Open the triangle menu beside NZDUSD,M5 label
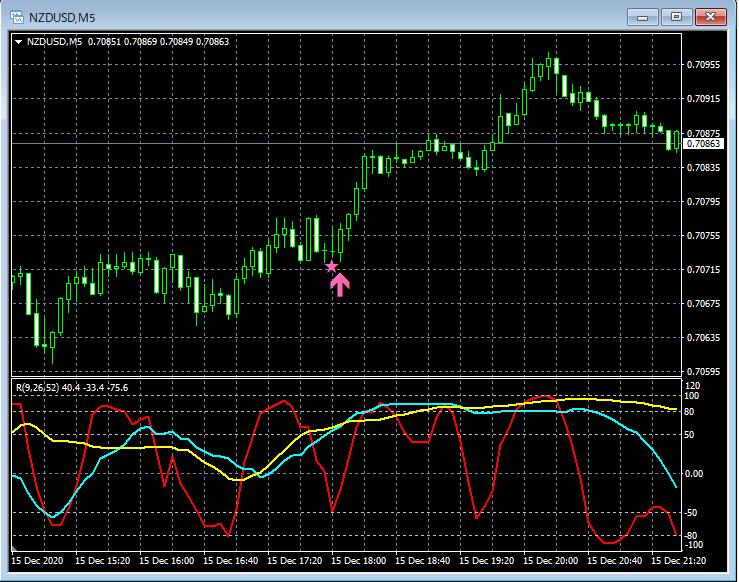The width and height of the screenshot is (739, 582). pos(18,41)
